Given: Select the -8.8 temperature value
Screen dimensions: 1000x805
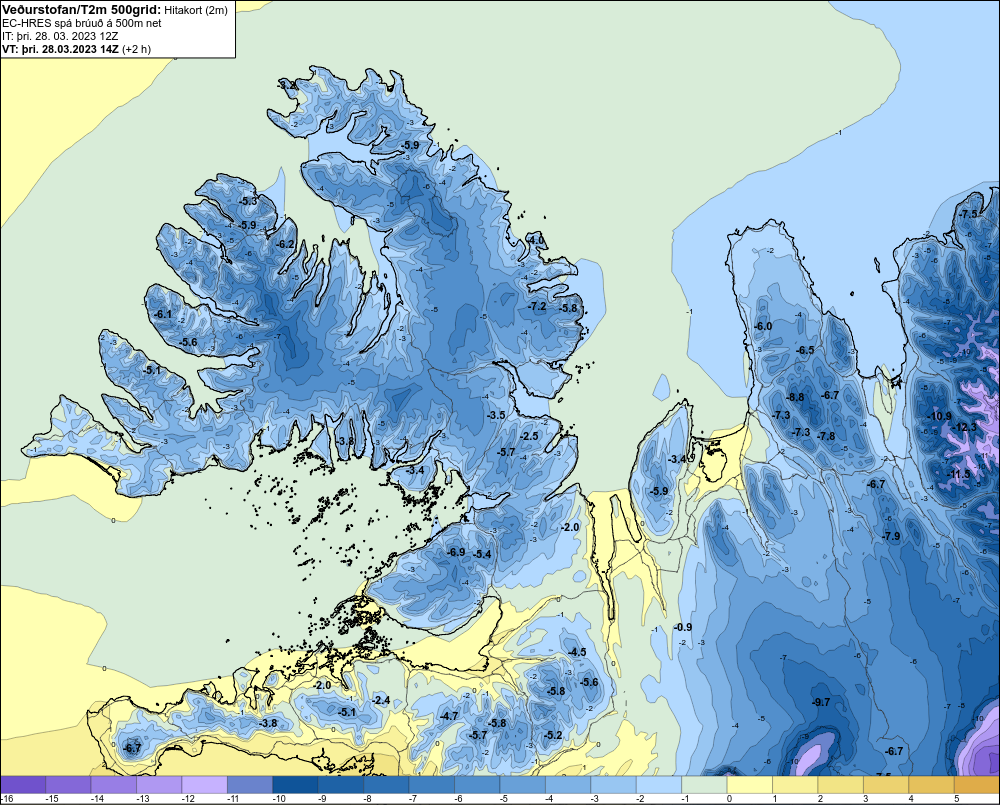Looking at the screenshot, I should coord(795,397).
